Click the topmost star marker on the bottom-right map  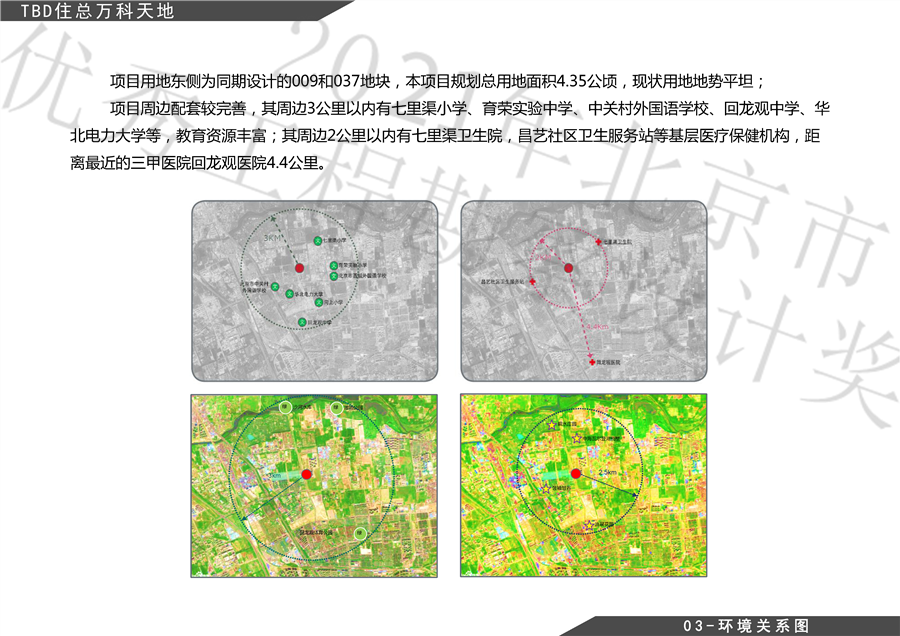point(550,425)
